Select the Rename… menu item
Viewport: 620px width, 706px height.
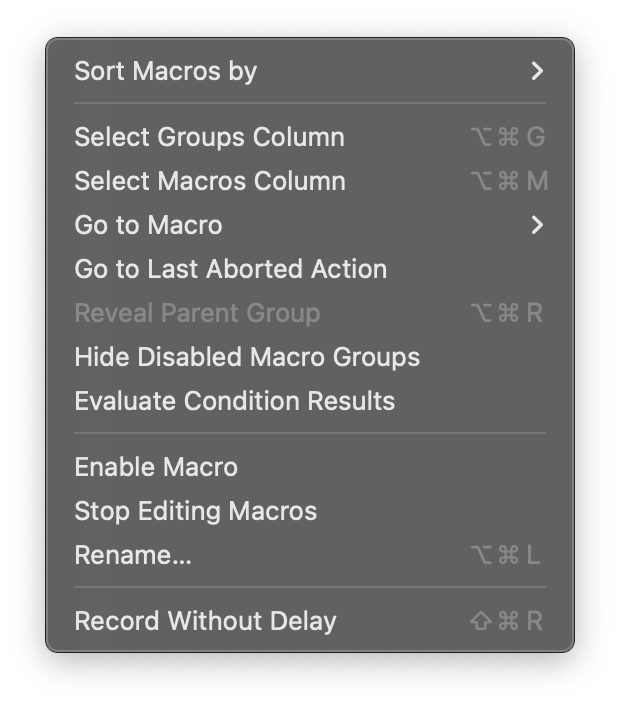(x=133, y=555)
